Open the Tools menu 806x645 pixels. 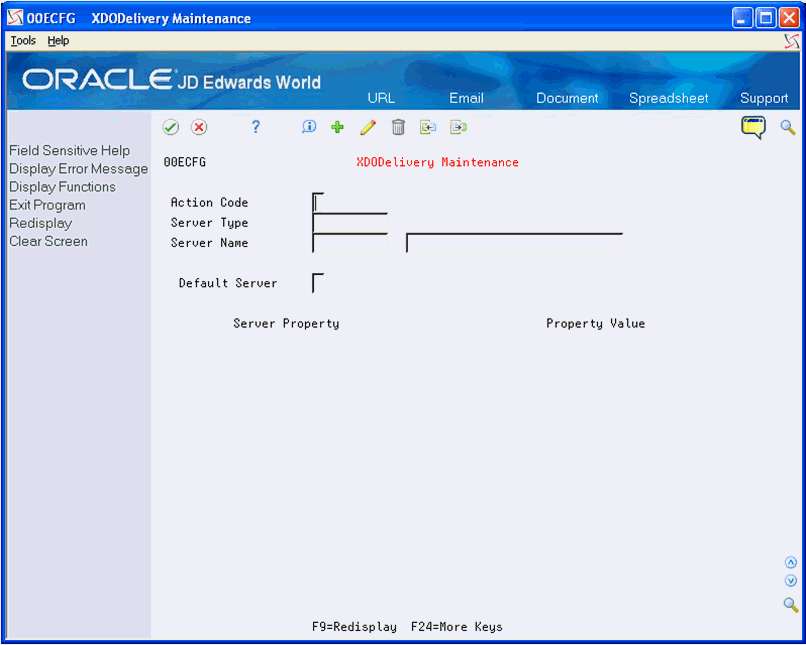coord(23,41)
